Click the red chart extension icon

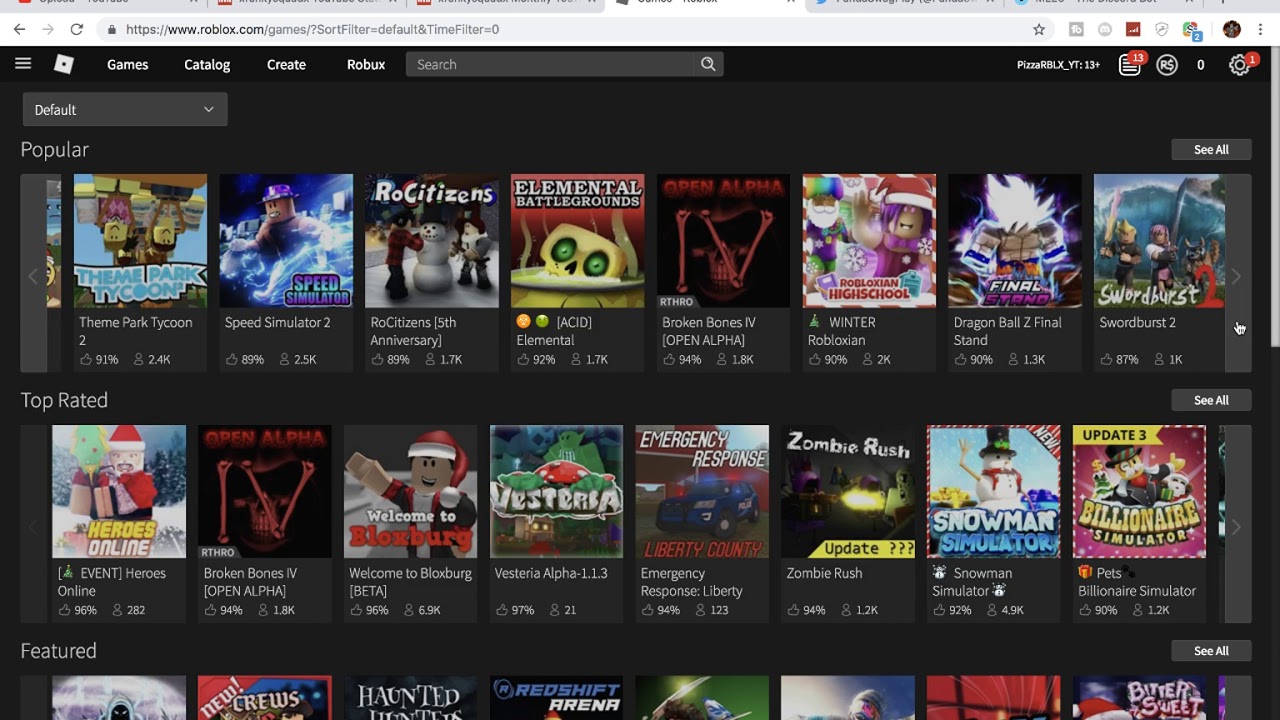[1133, 29]
